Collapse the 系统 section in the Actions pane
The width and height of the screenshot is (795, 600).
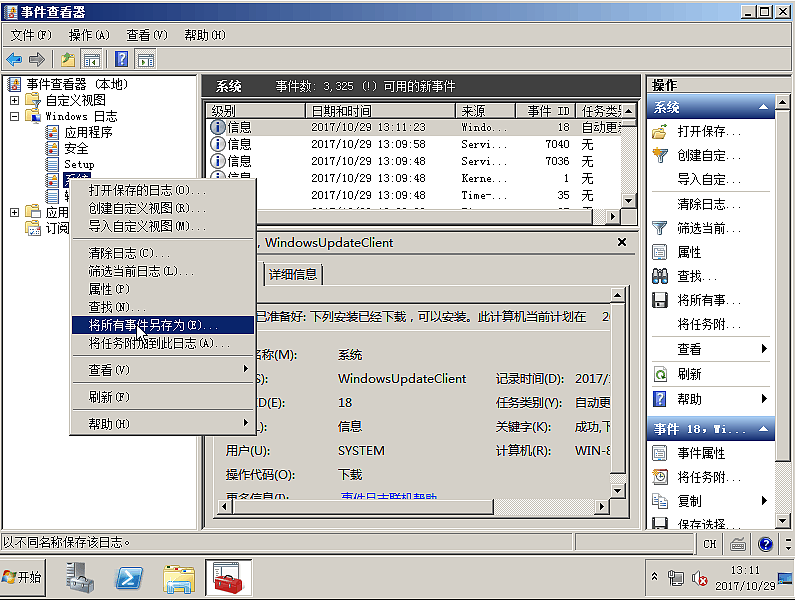click(765, 108)
